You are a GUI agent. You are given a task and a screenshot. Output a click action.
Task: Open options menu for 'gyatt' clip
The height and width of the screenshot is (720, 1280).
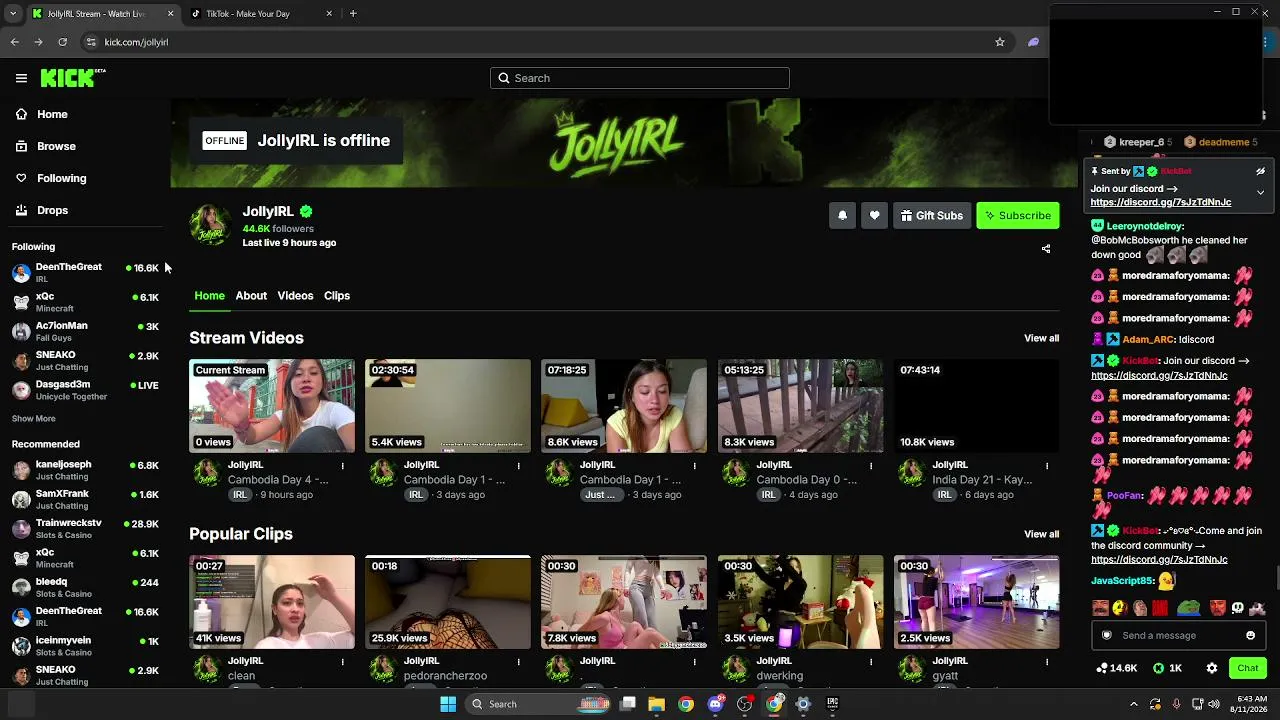(1047, 661)
